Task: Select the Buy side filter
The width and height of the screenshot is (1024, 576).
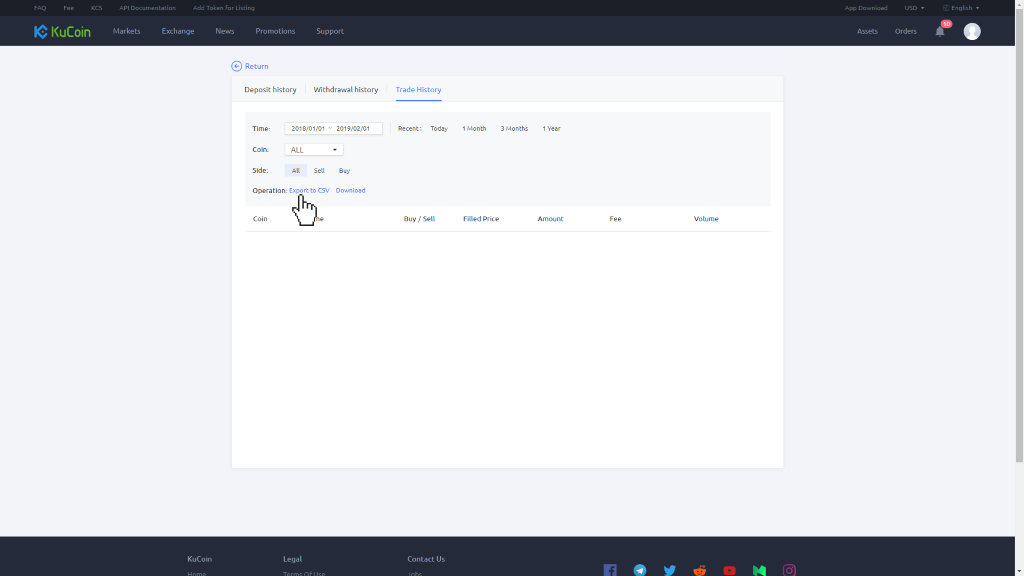Action: [x=344, y=170]
